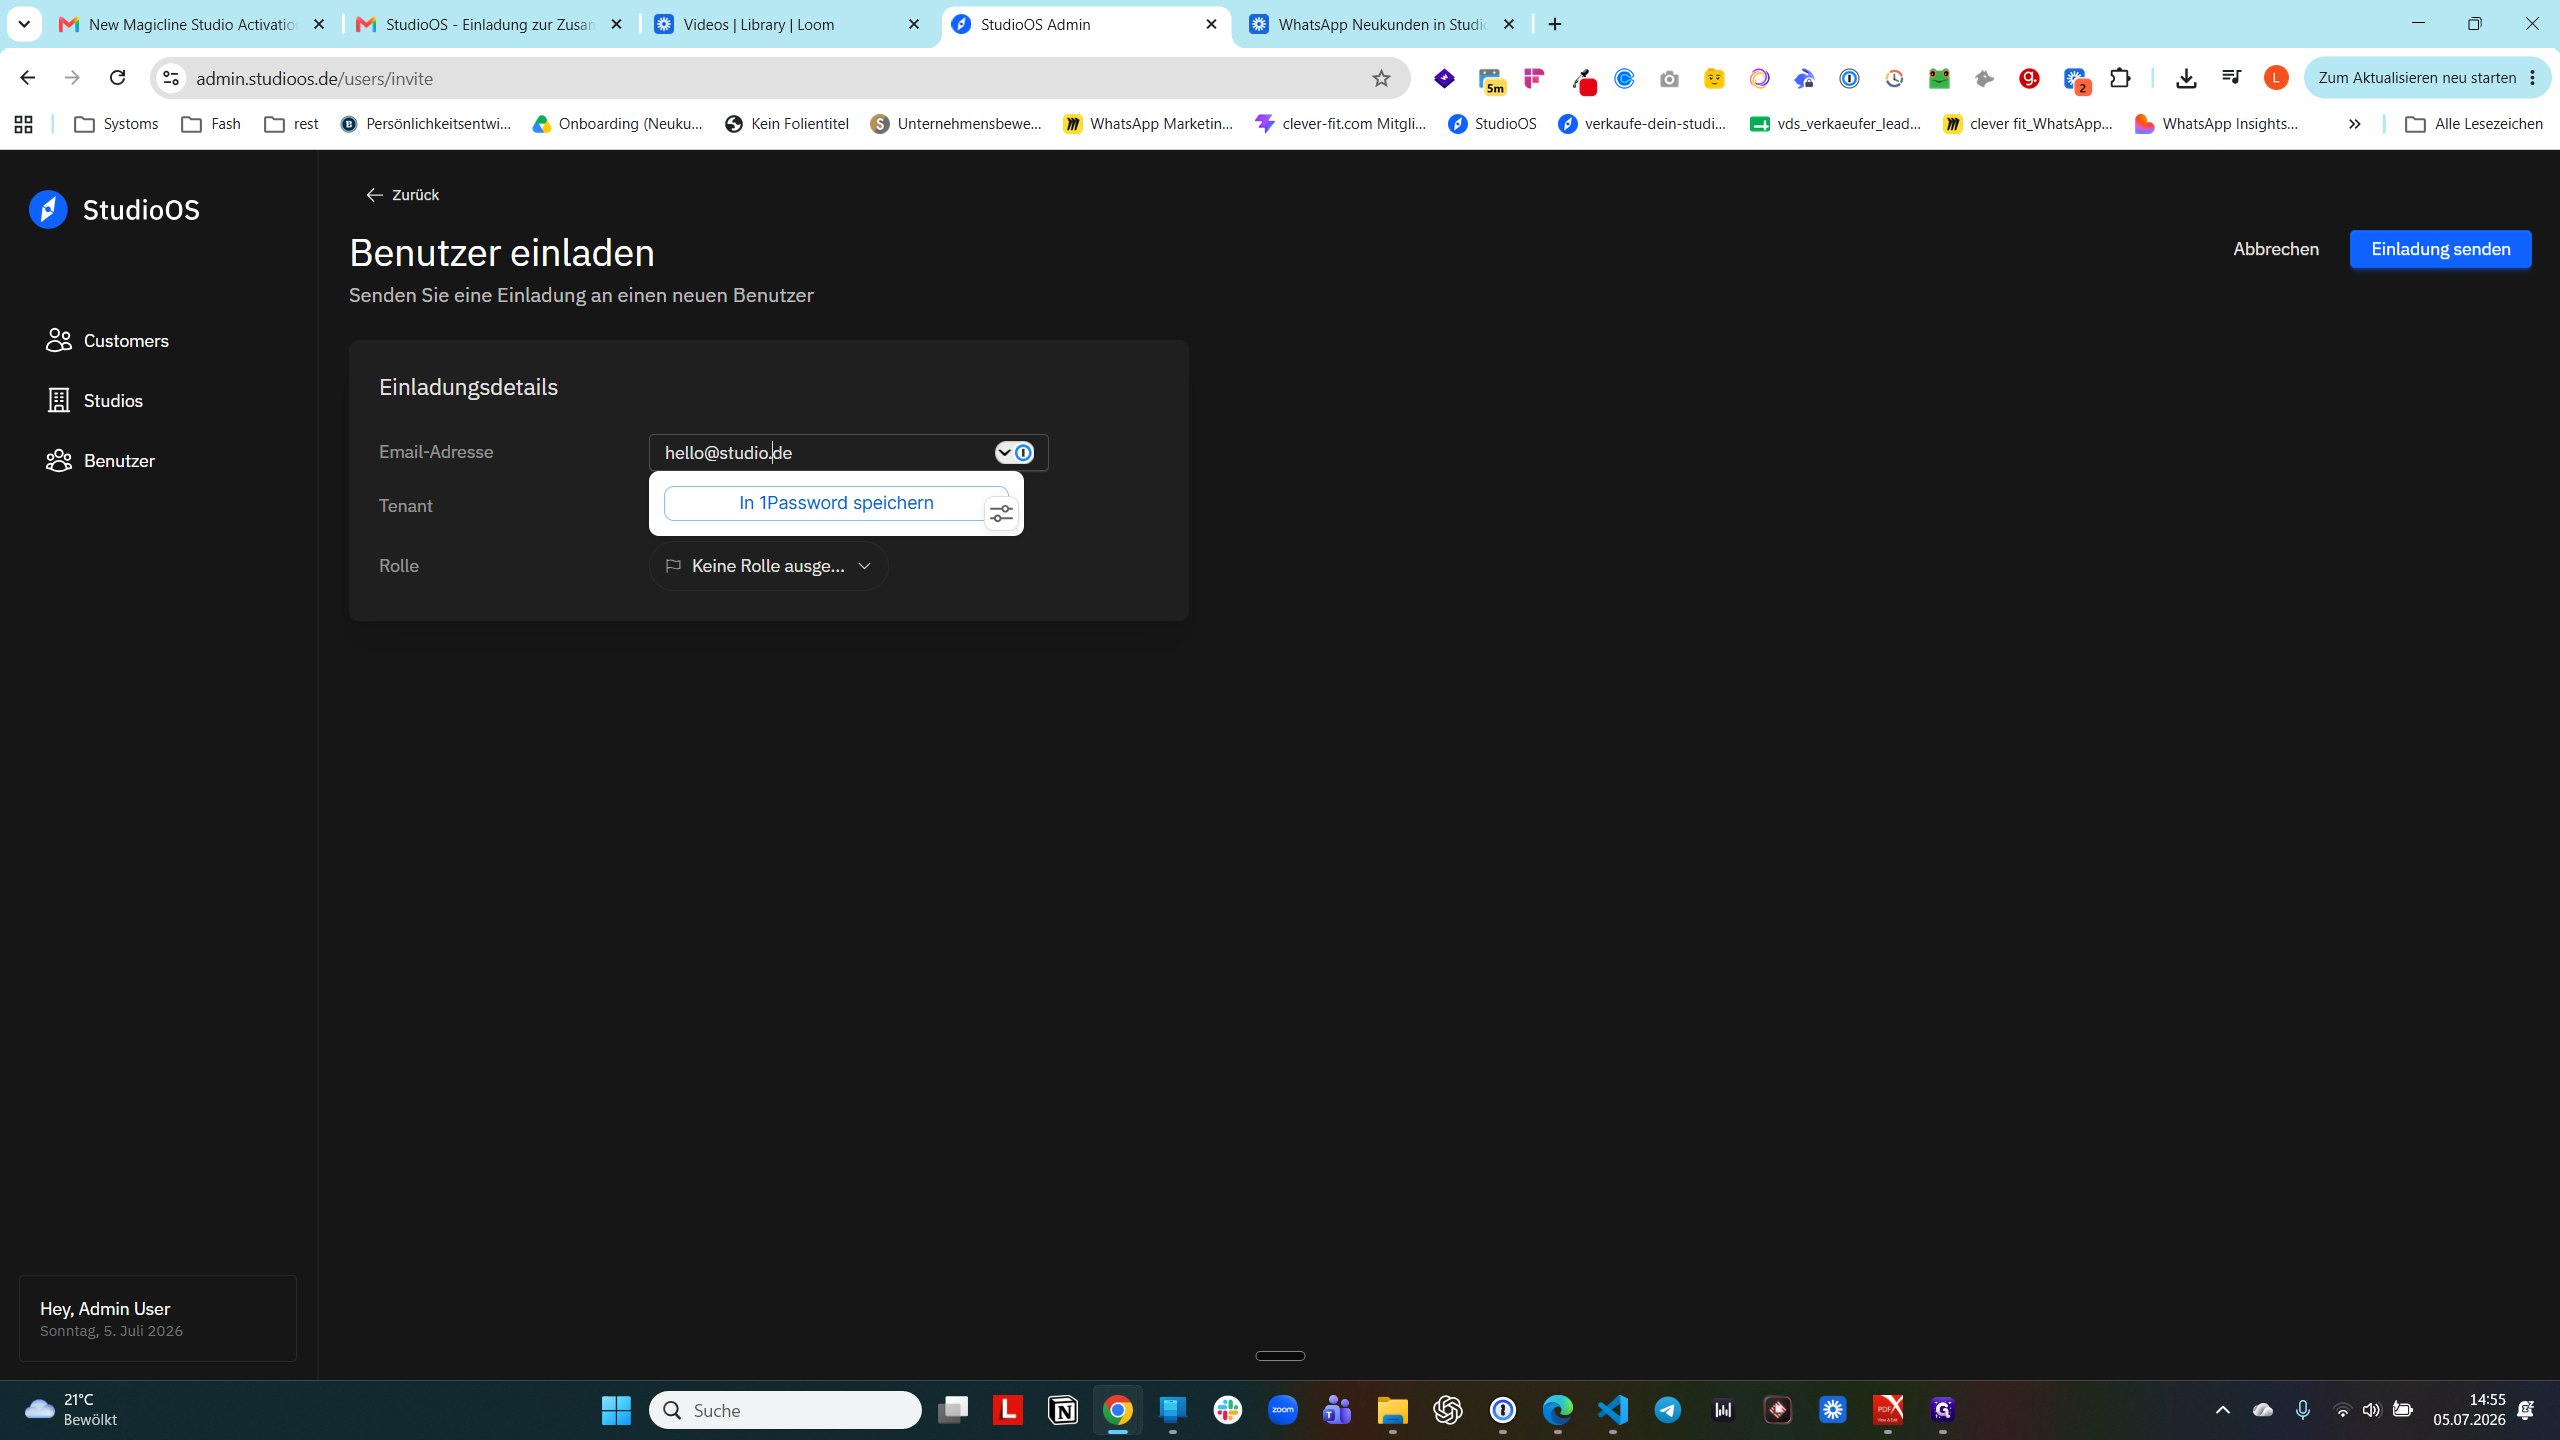Screen dimensions: 2560x1440
Task: Switch to StudioOS - Einladung Gmail tab
Action: (490, 24)
